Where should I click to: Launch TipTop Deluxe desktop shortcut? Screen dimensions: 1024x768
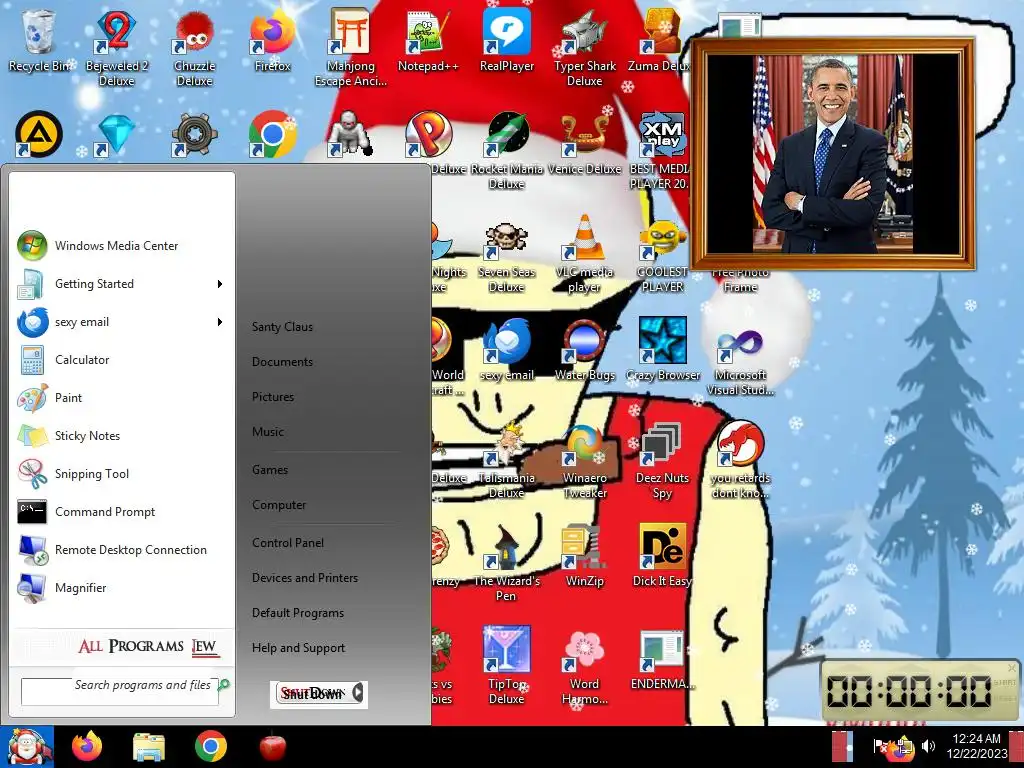pos(507,666)
